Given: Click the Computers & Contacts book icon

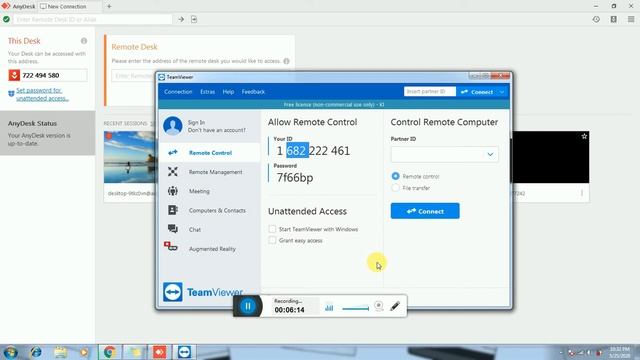Looking at the screenshot, I should click(x=173, y=210).
